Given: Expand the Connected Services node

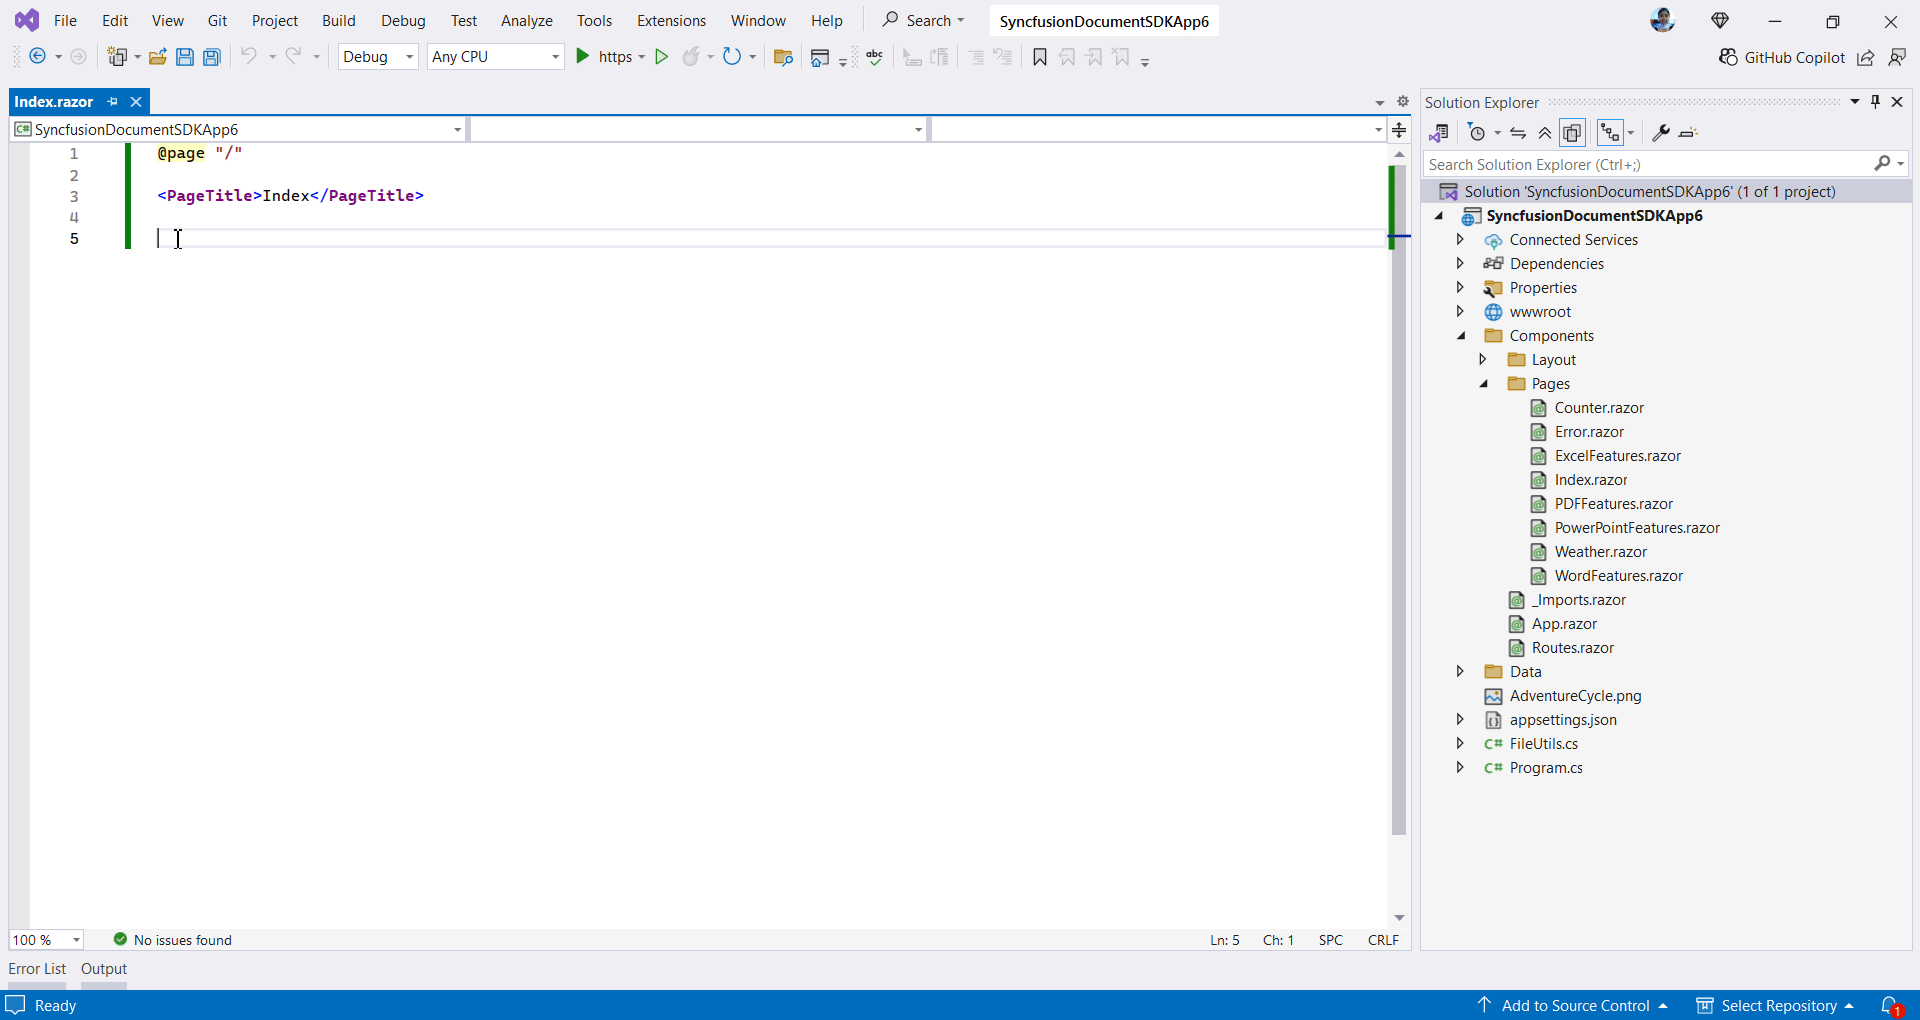Looking at the screenshot, I should click(1460, 240).
